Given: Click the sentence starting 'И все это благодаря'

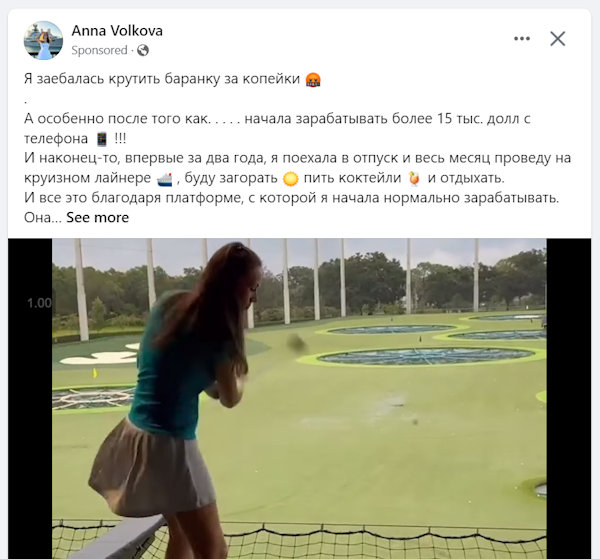Looking at the screenshot, I should tap(292, 198).
